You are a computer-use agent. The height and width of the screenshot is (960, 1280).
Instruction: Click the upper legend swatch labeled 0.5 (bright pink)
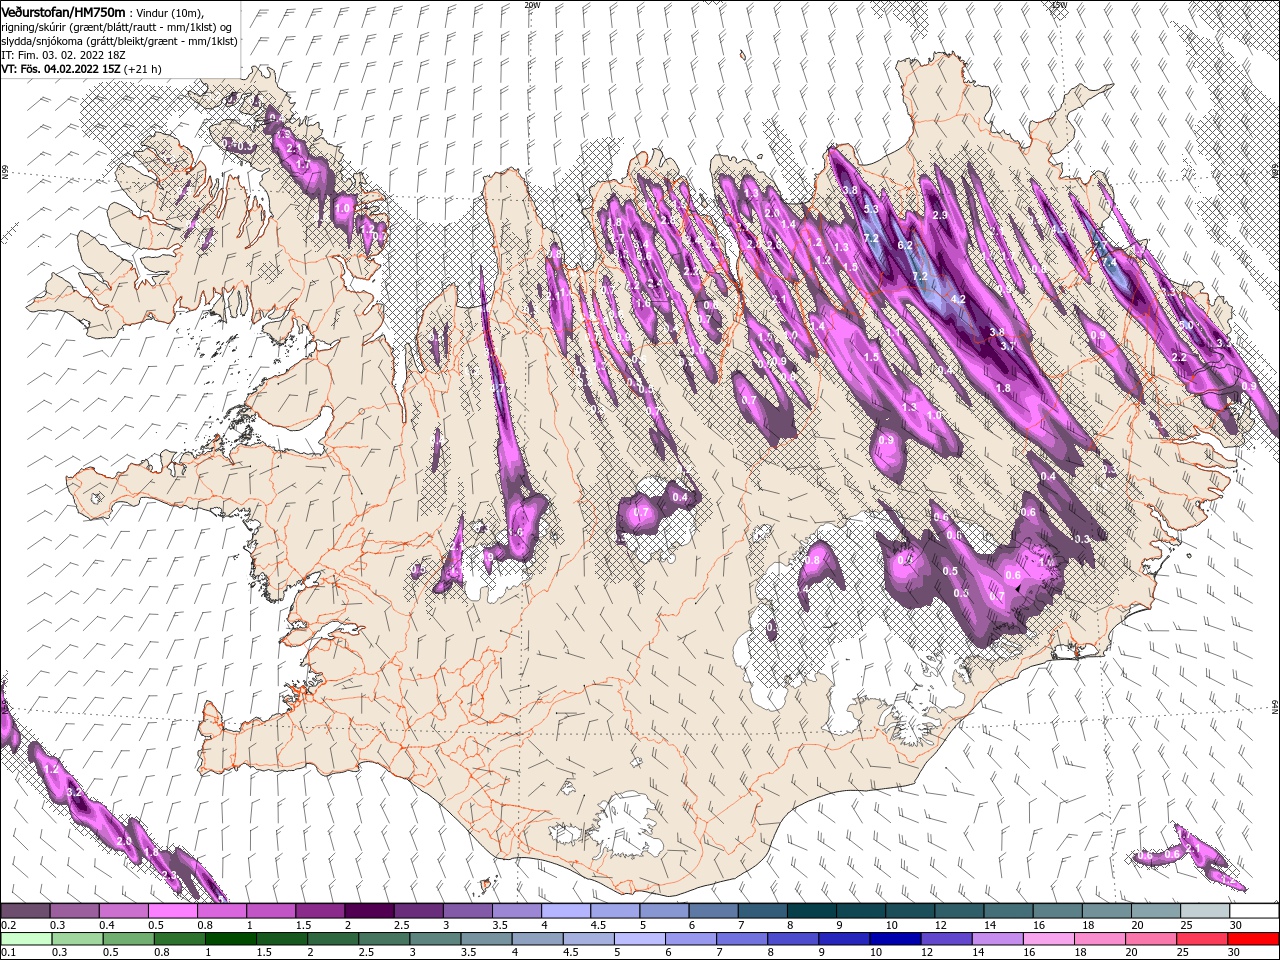click(172, 910)
